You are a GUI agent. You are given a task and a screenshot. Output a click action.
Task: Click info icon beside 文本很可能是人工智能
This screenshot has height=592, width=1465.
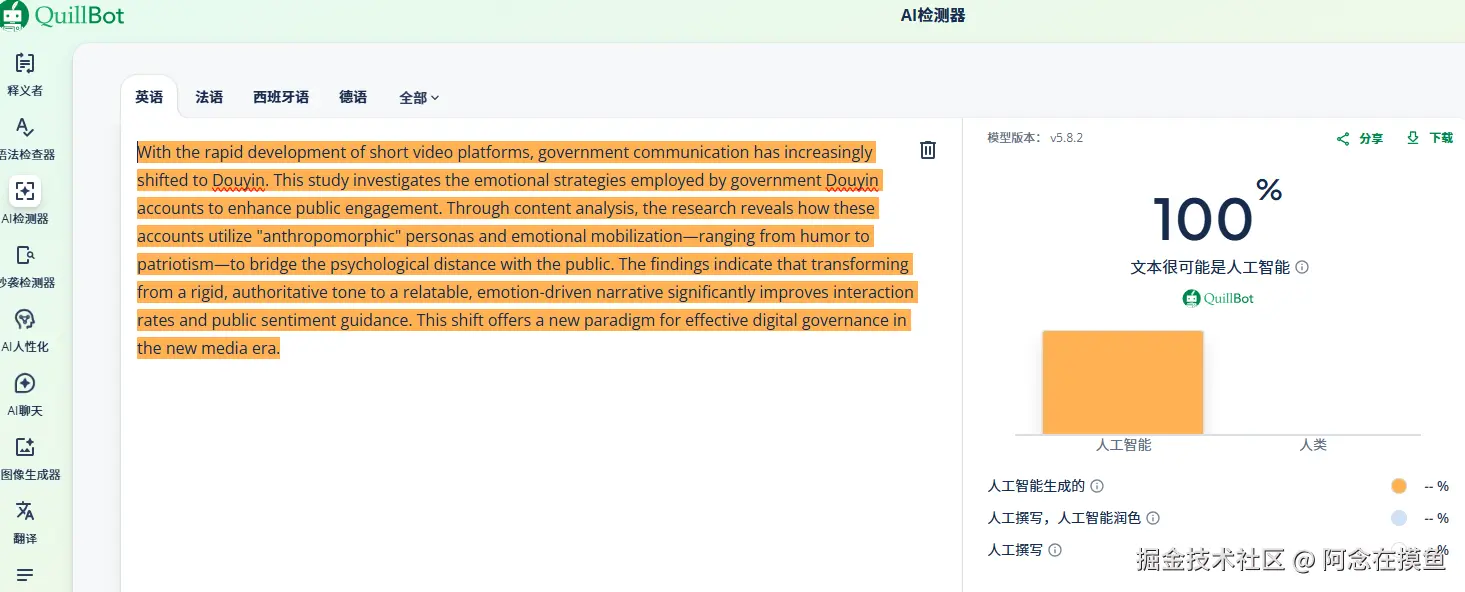click(1302, 267)
